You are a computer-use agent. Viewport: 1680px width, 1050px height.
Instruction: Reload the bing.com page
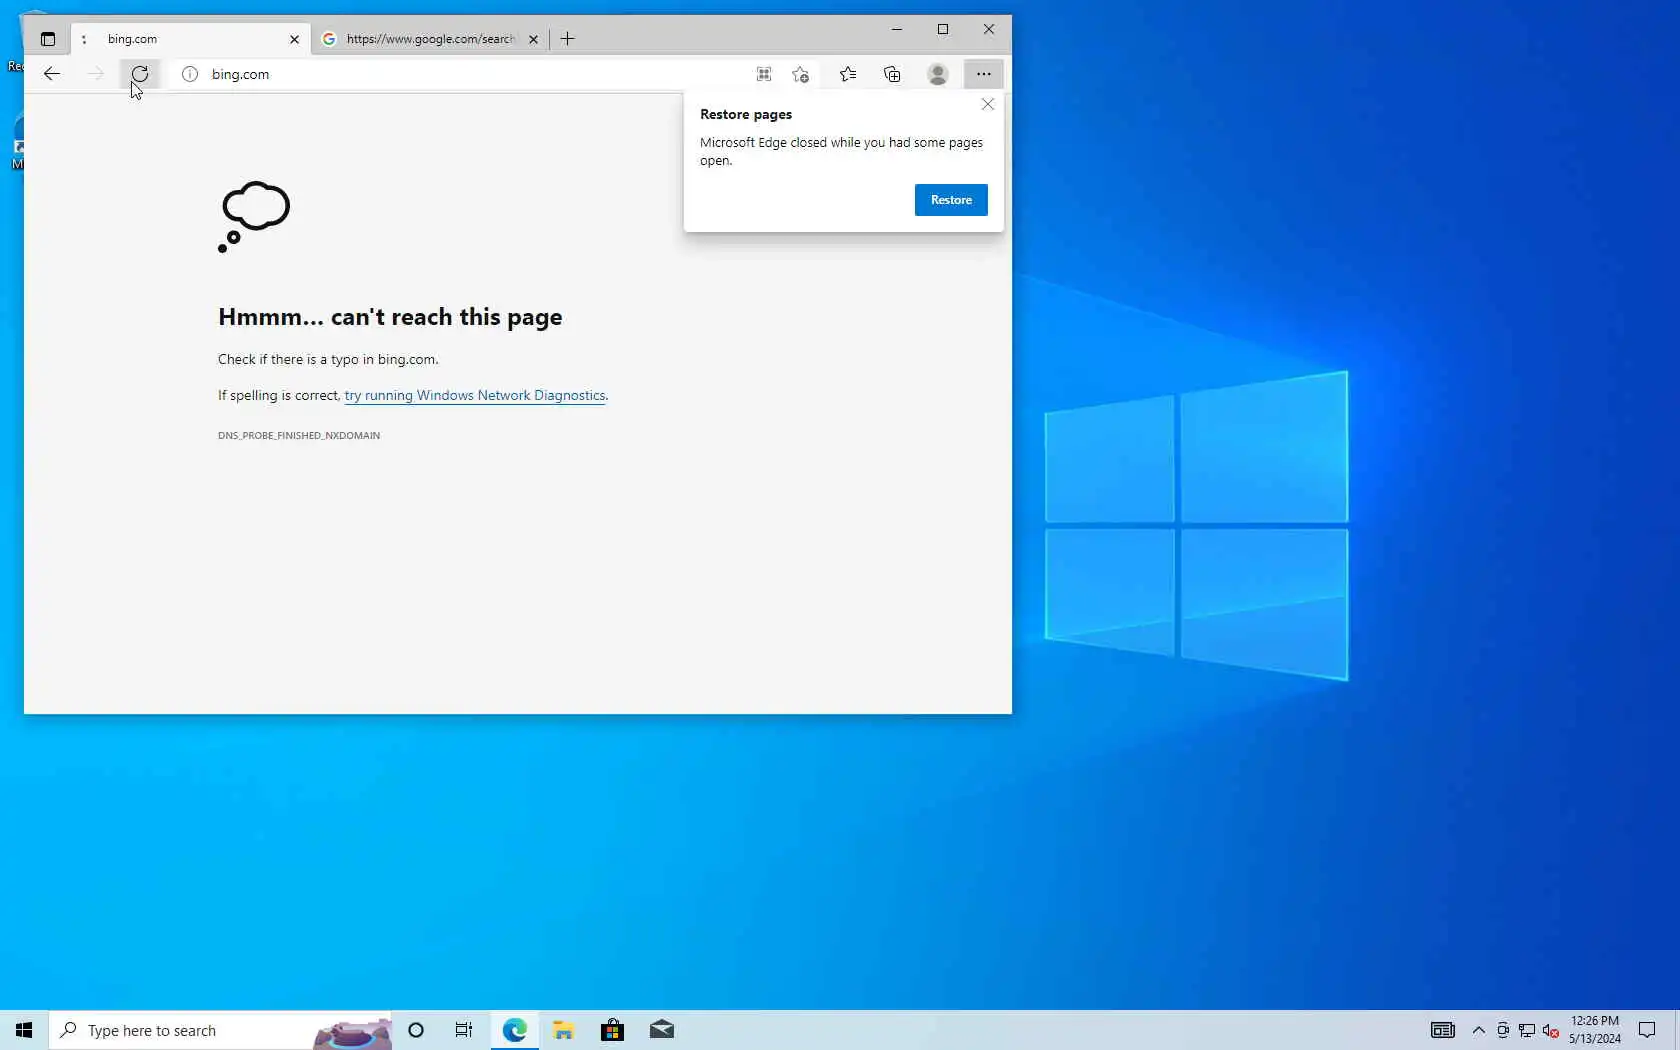140,74
